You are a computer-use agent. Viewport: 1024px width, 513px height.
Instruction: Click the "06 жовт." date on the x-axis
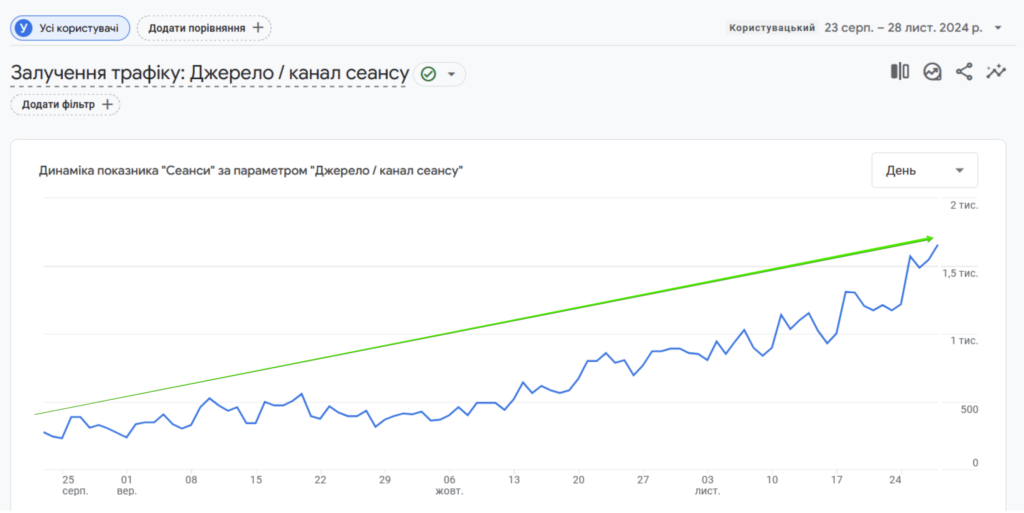(450, 485)
